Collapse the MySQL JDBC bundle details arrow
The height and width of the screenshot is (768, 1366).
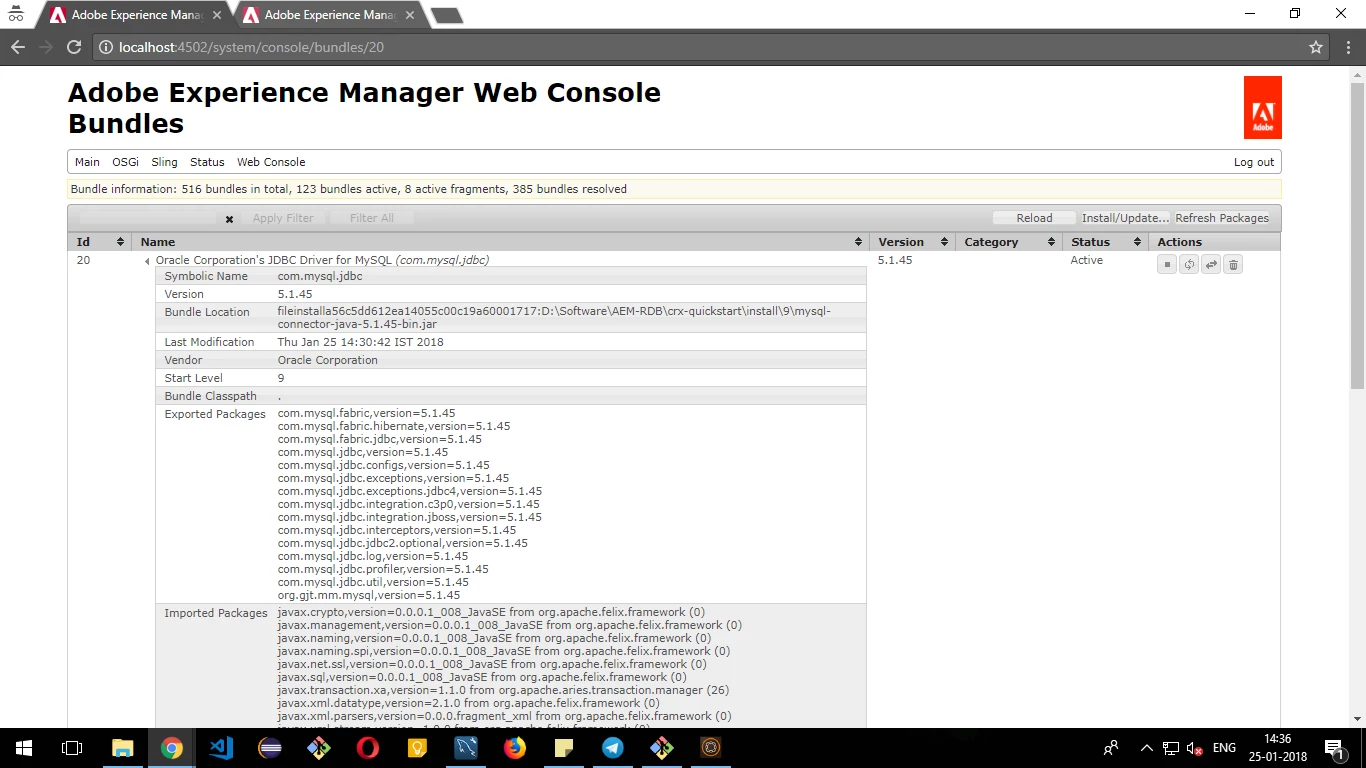[147, 261]
